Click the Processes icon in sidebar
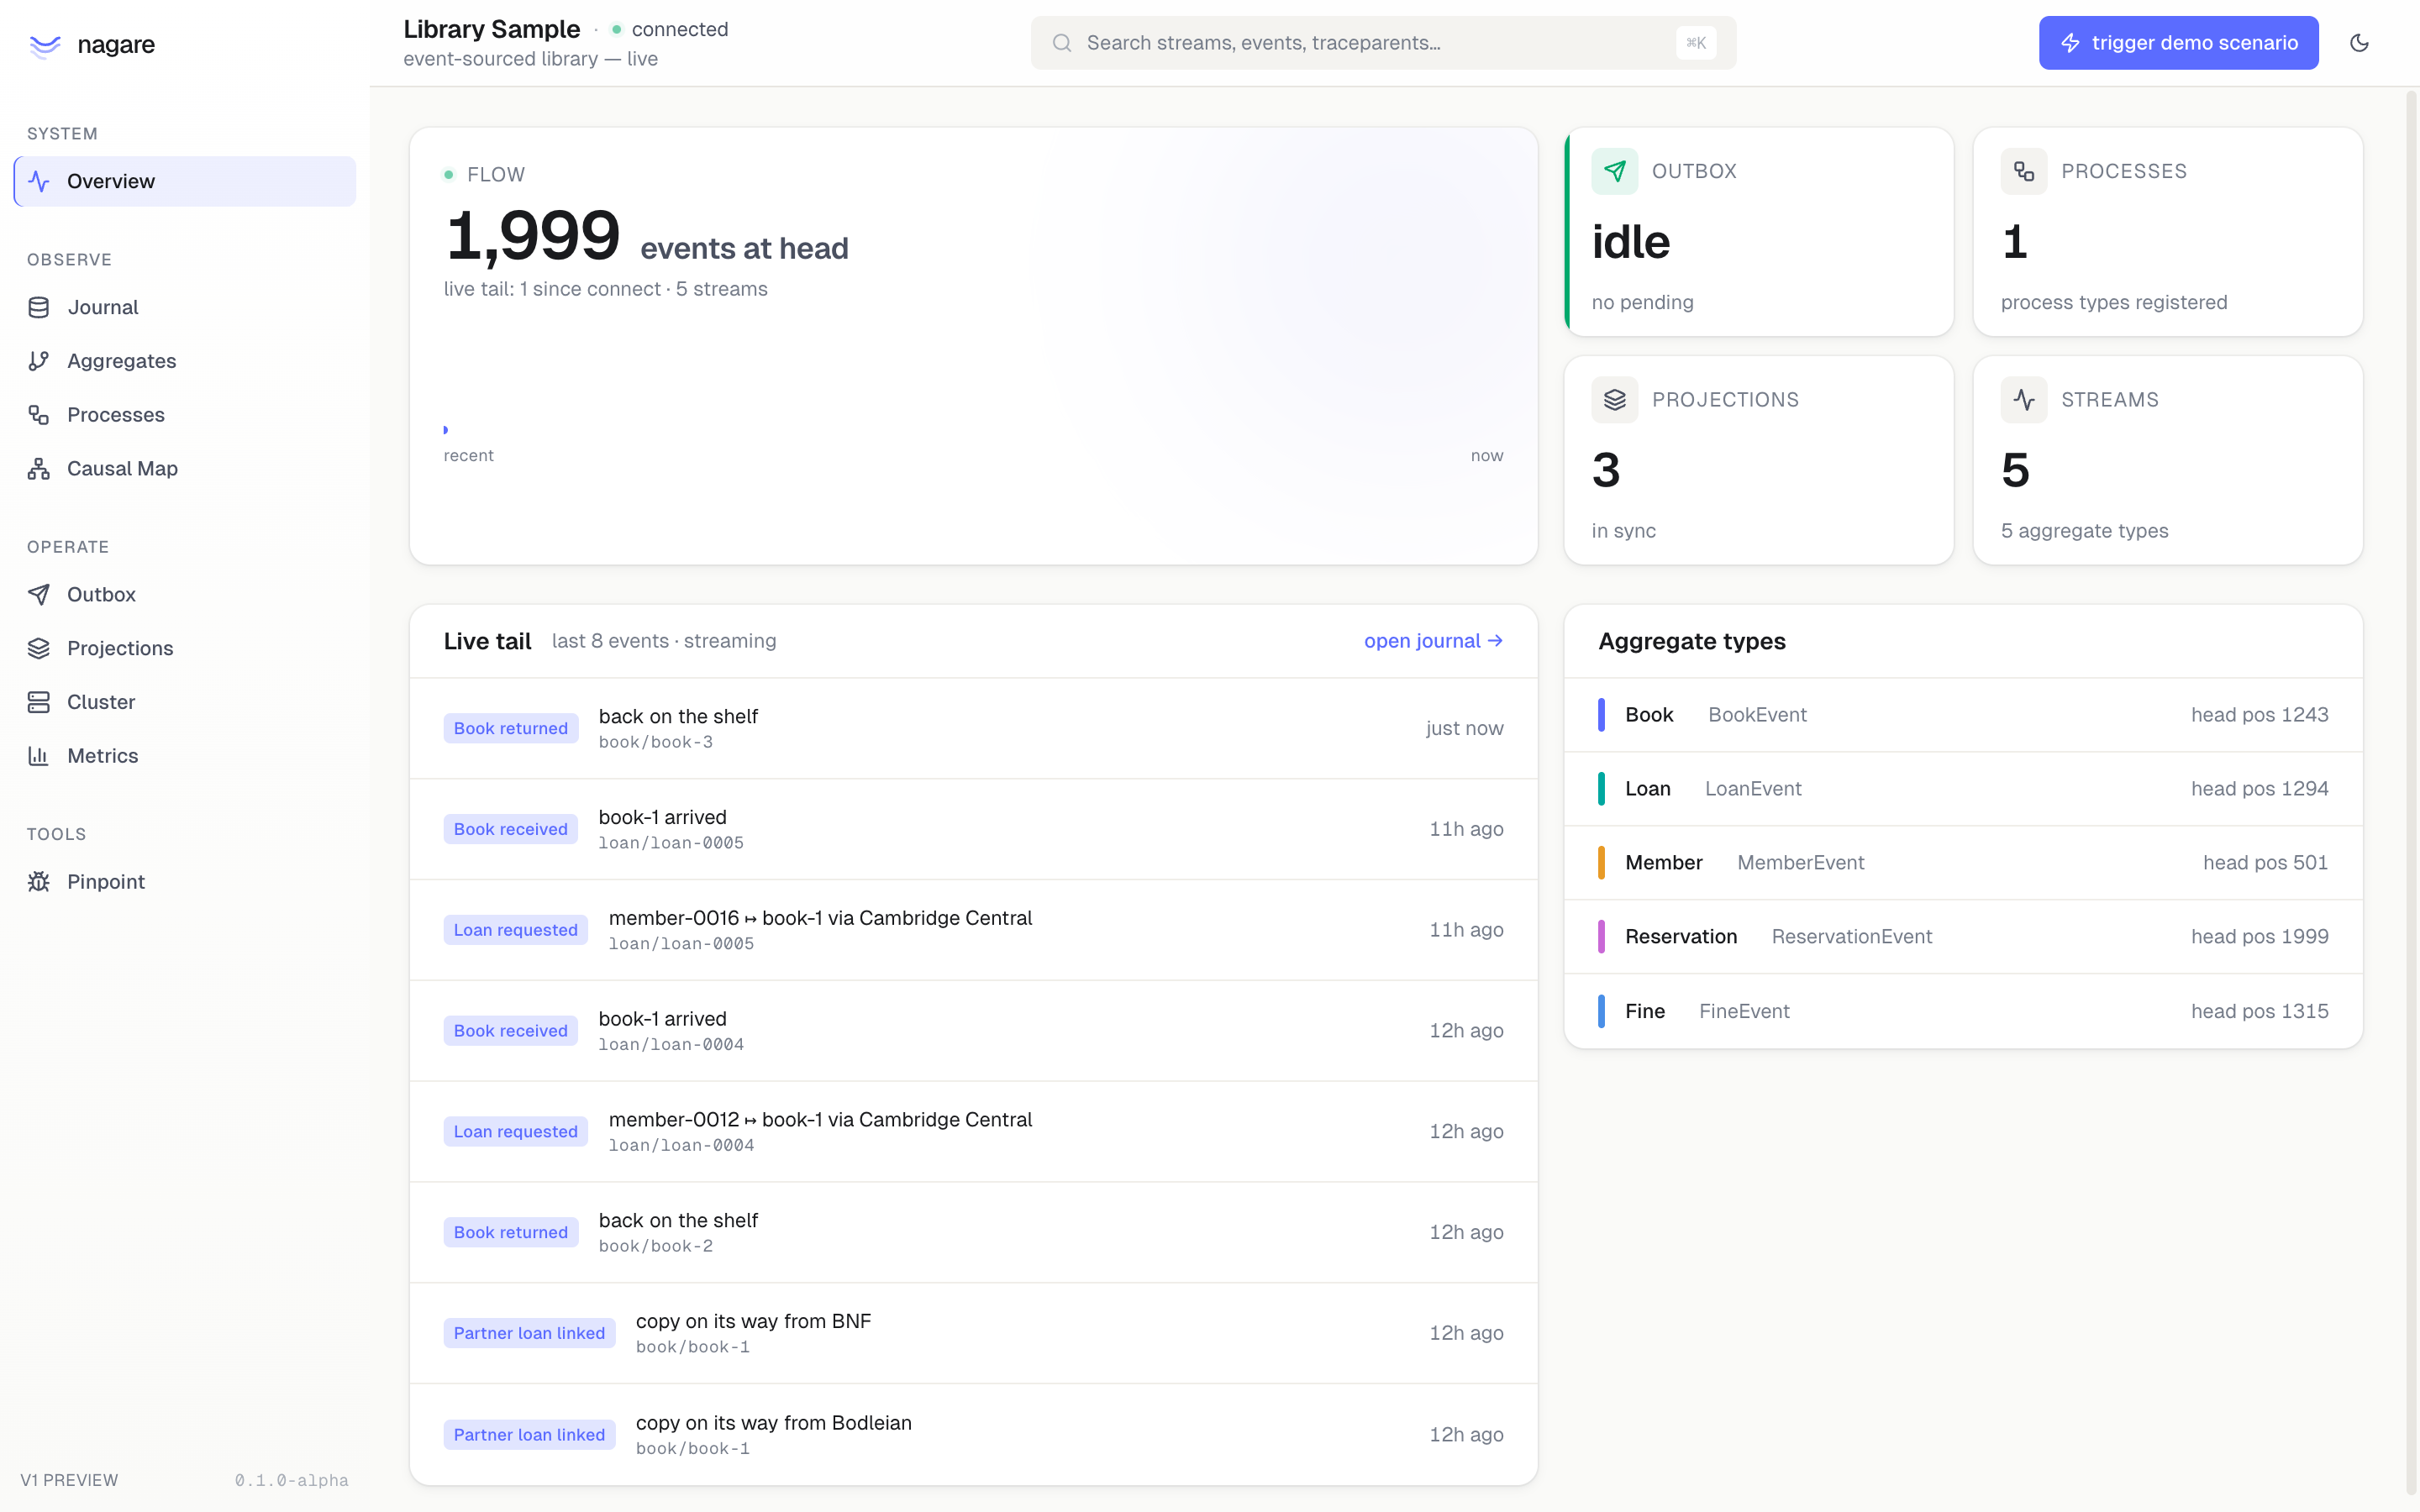Screen dimensions: 2420x1512 (x=39, y=415)
